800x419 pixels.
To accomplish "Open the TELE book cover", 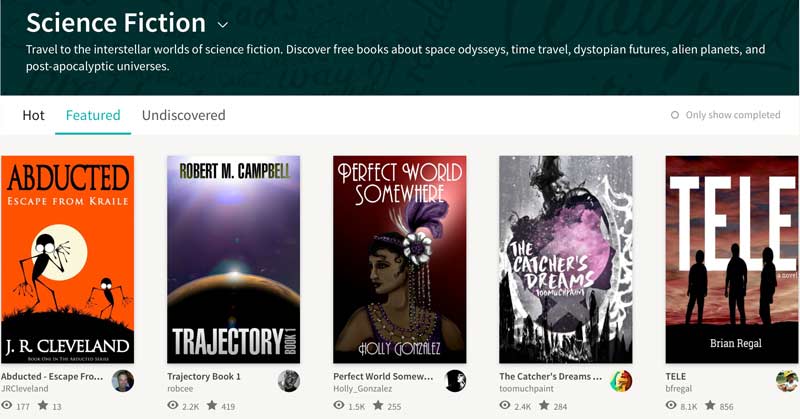I will (x=732, y=259).
